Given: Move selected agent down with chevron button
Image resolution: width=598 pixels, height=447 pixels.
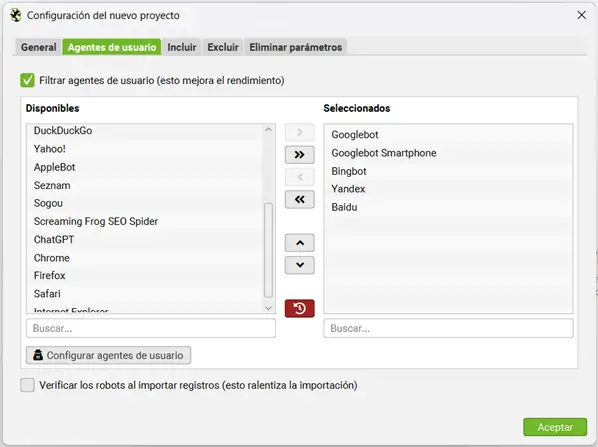Looking at the screenshot, I should [x=299, y=265].
